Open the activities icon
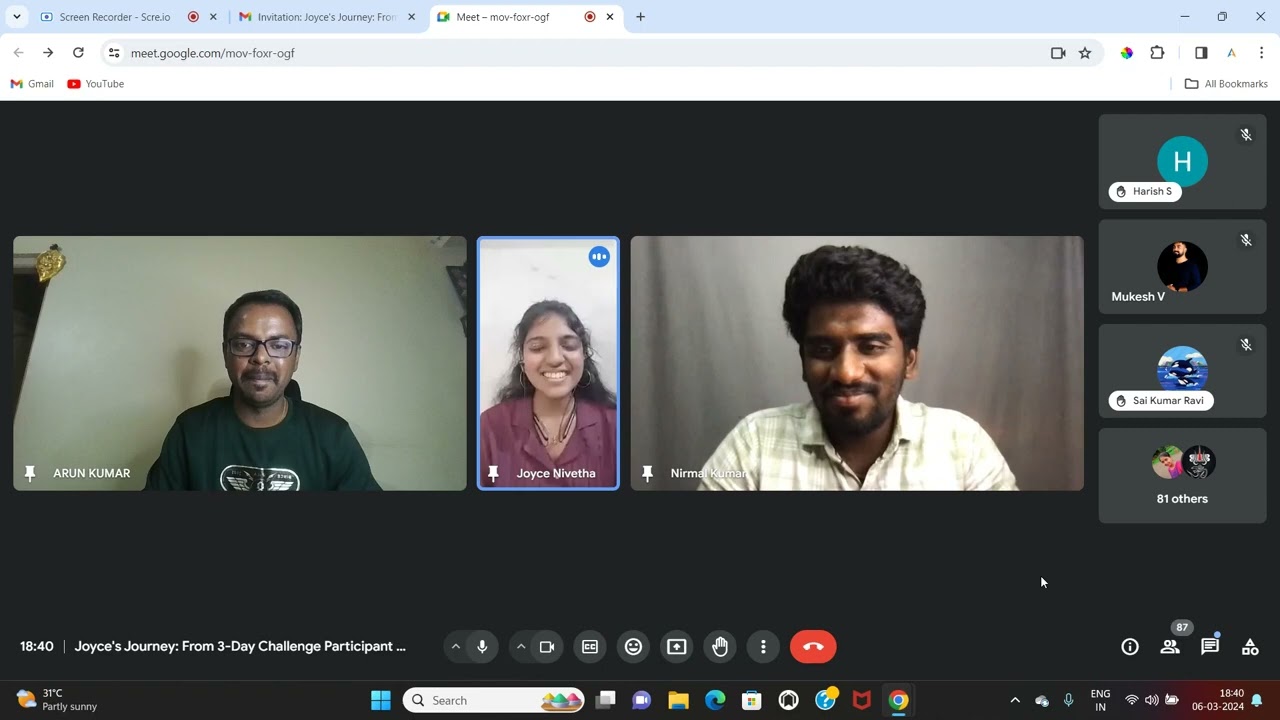The width and height of the screenshot is (1280, 720). 1250,647
